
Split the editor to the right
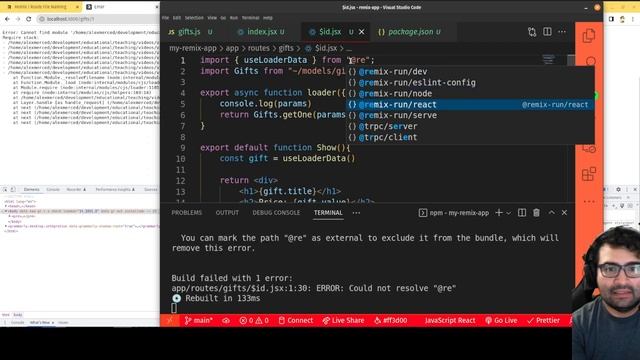[x=547, y=32]
